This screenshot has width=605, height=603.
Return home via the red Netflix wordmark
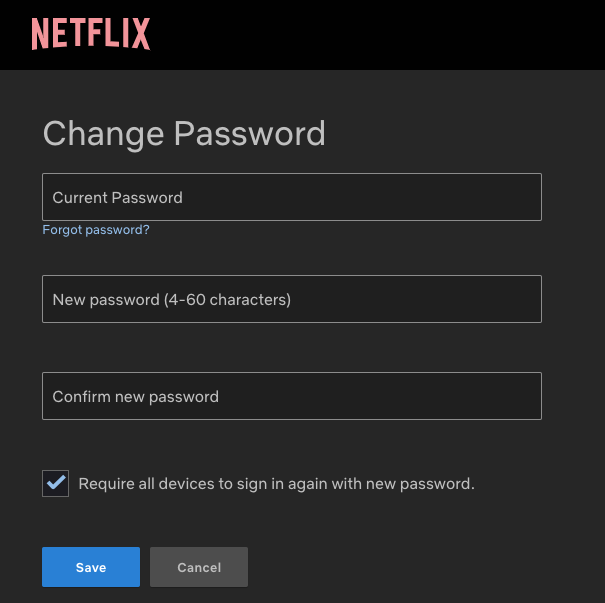(90, 34)
